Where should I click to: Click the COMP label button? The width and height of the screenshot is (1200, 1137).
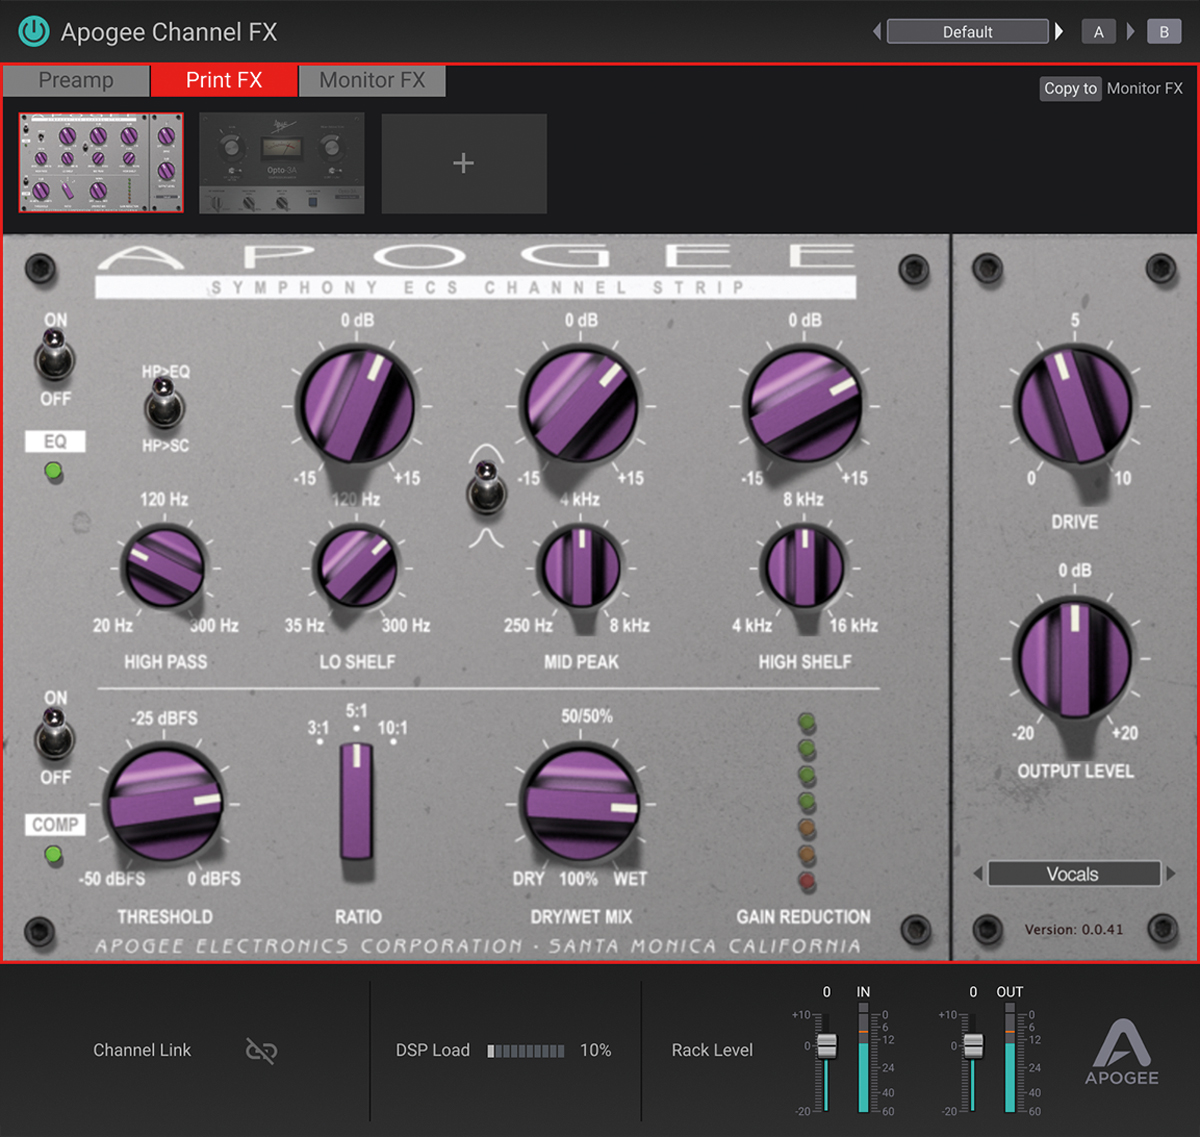(55, 824)
